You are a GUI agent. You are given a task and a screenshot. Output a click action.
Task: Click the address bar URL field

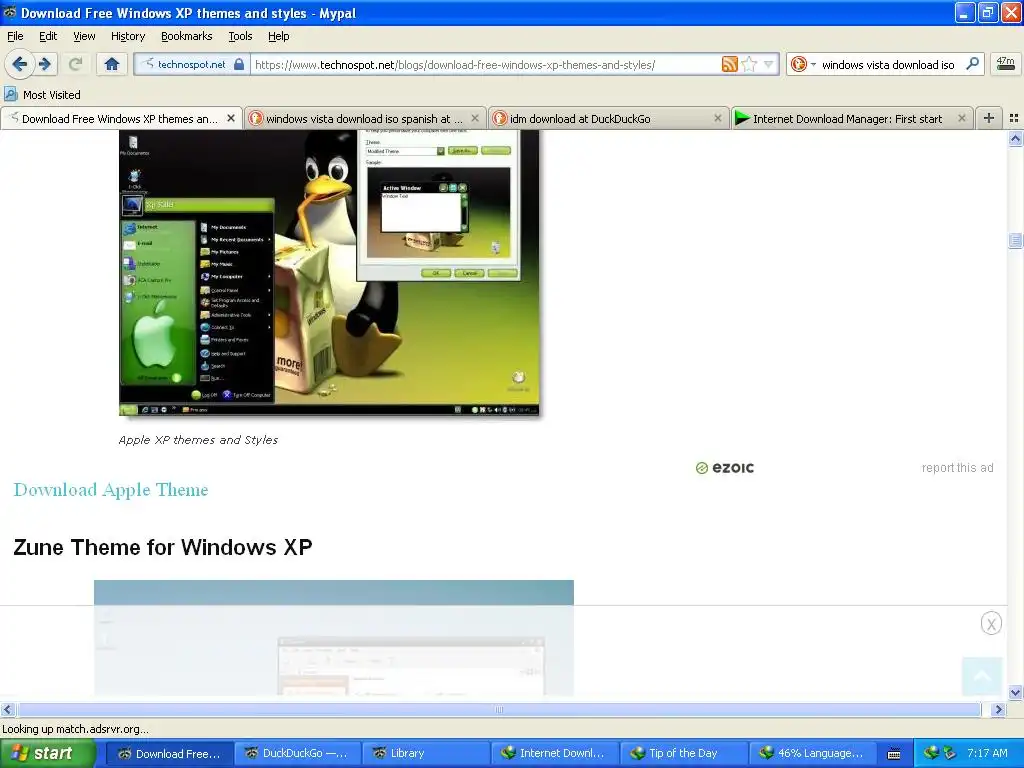[x=487, y=64]
